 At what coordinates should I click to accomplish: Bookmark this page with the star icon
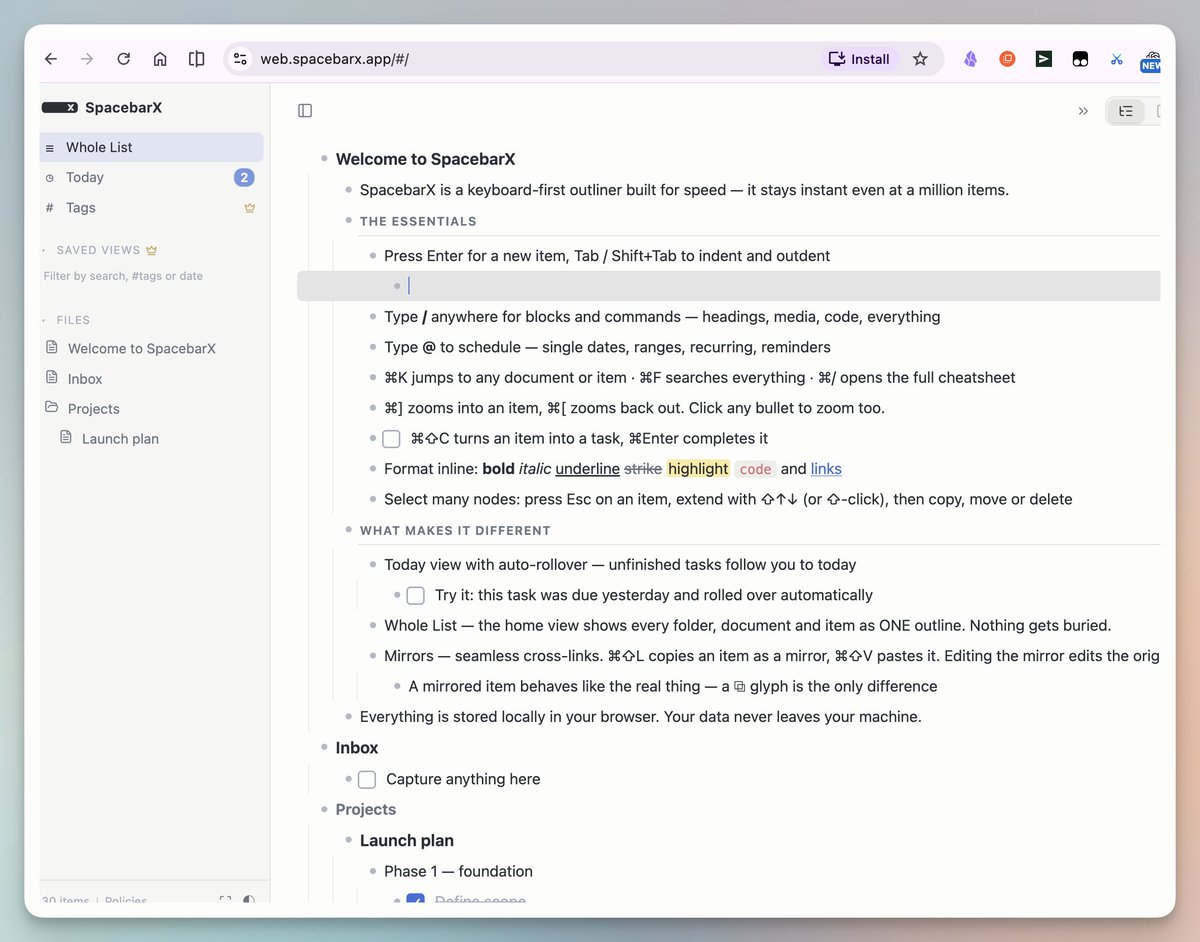(x=920, y=59)
